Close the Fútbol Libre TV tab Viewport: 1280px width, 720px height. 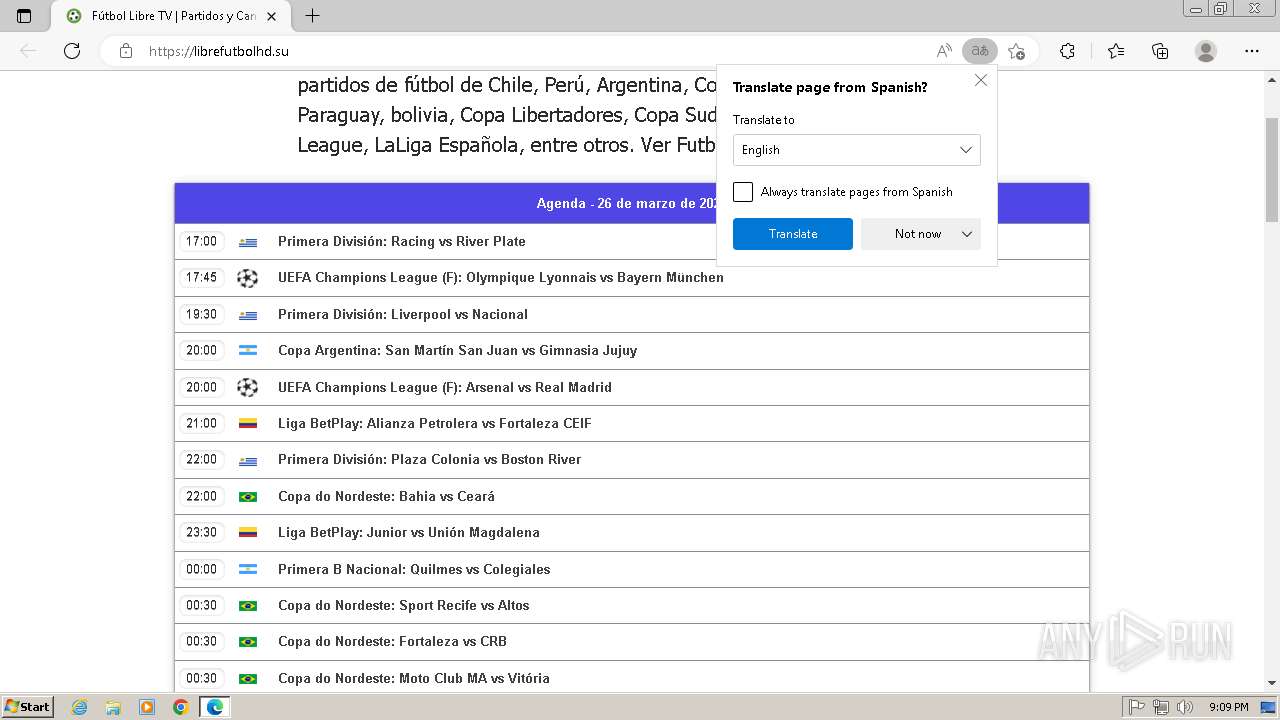[x=271, y=16]
